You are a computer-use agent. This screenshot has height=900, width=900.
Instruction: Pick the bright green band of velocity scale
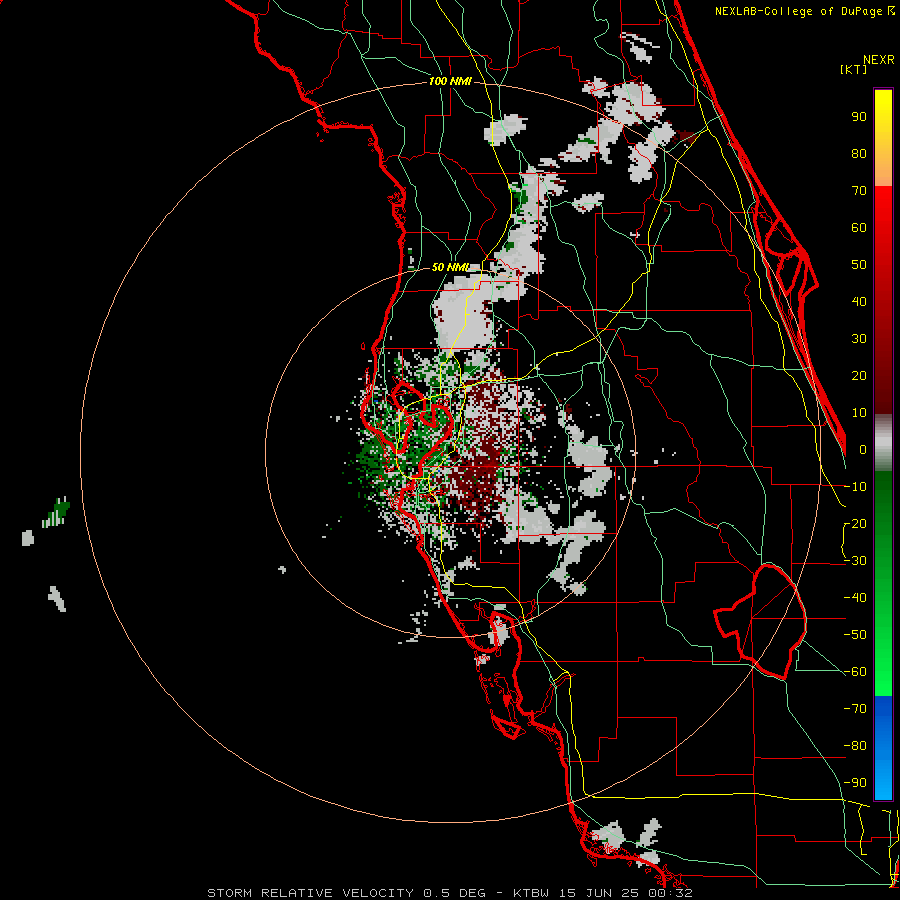(883, 674)
